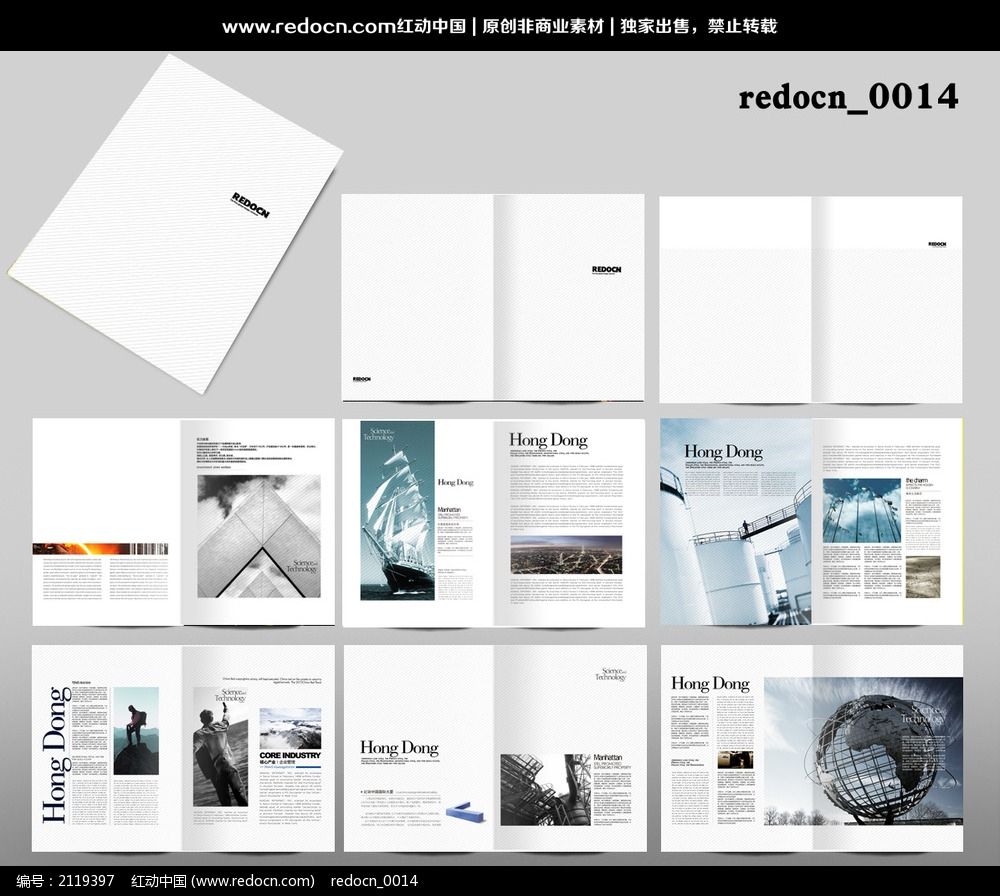Click the vertical Hong Dong title
Screen dimensions: 1000x896
pyautogui.click(x=56, y=754)
